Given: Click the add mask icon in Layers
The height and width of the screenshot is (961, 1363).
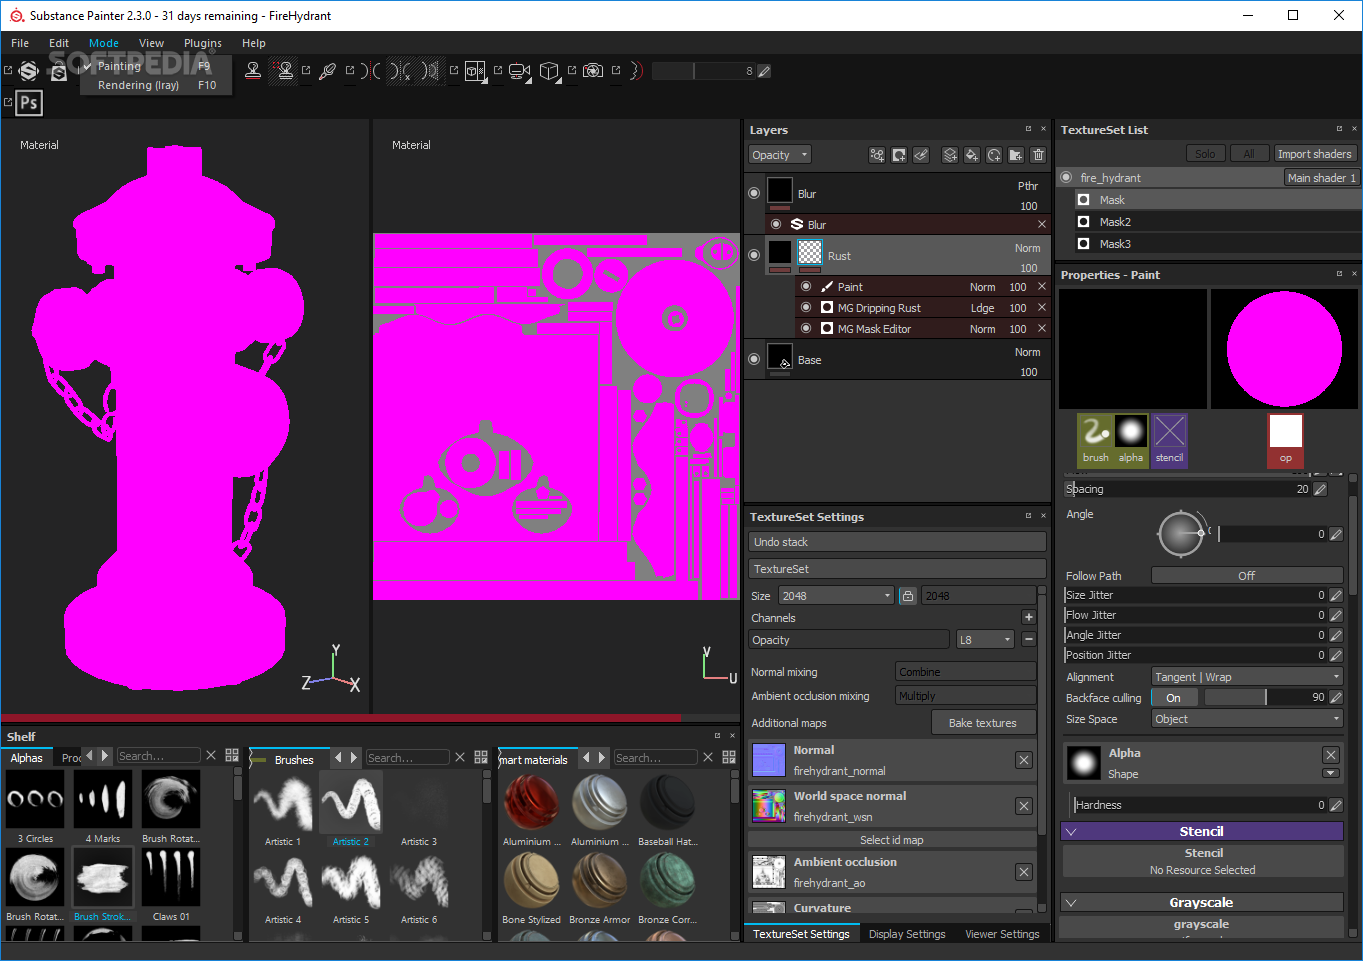Looking at the screenshot, I should (899, 155).
